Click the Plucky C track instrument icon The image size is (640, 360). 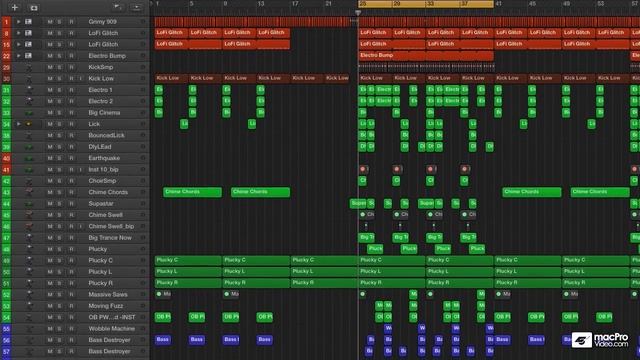(x=29, y=260)
